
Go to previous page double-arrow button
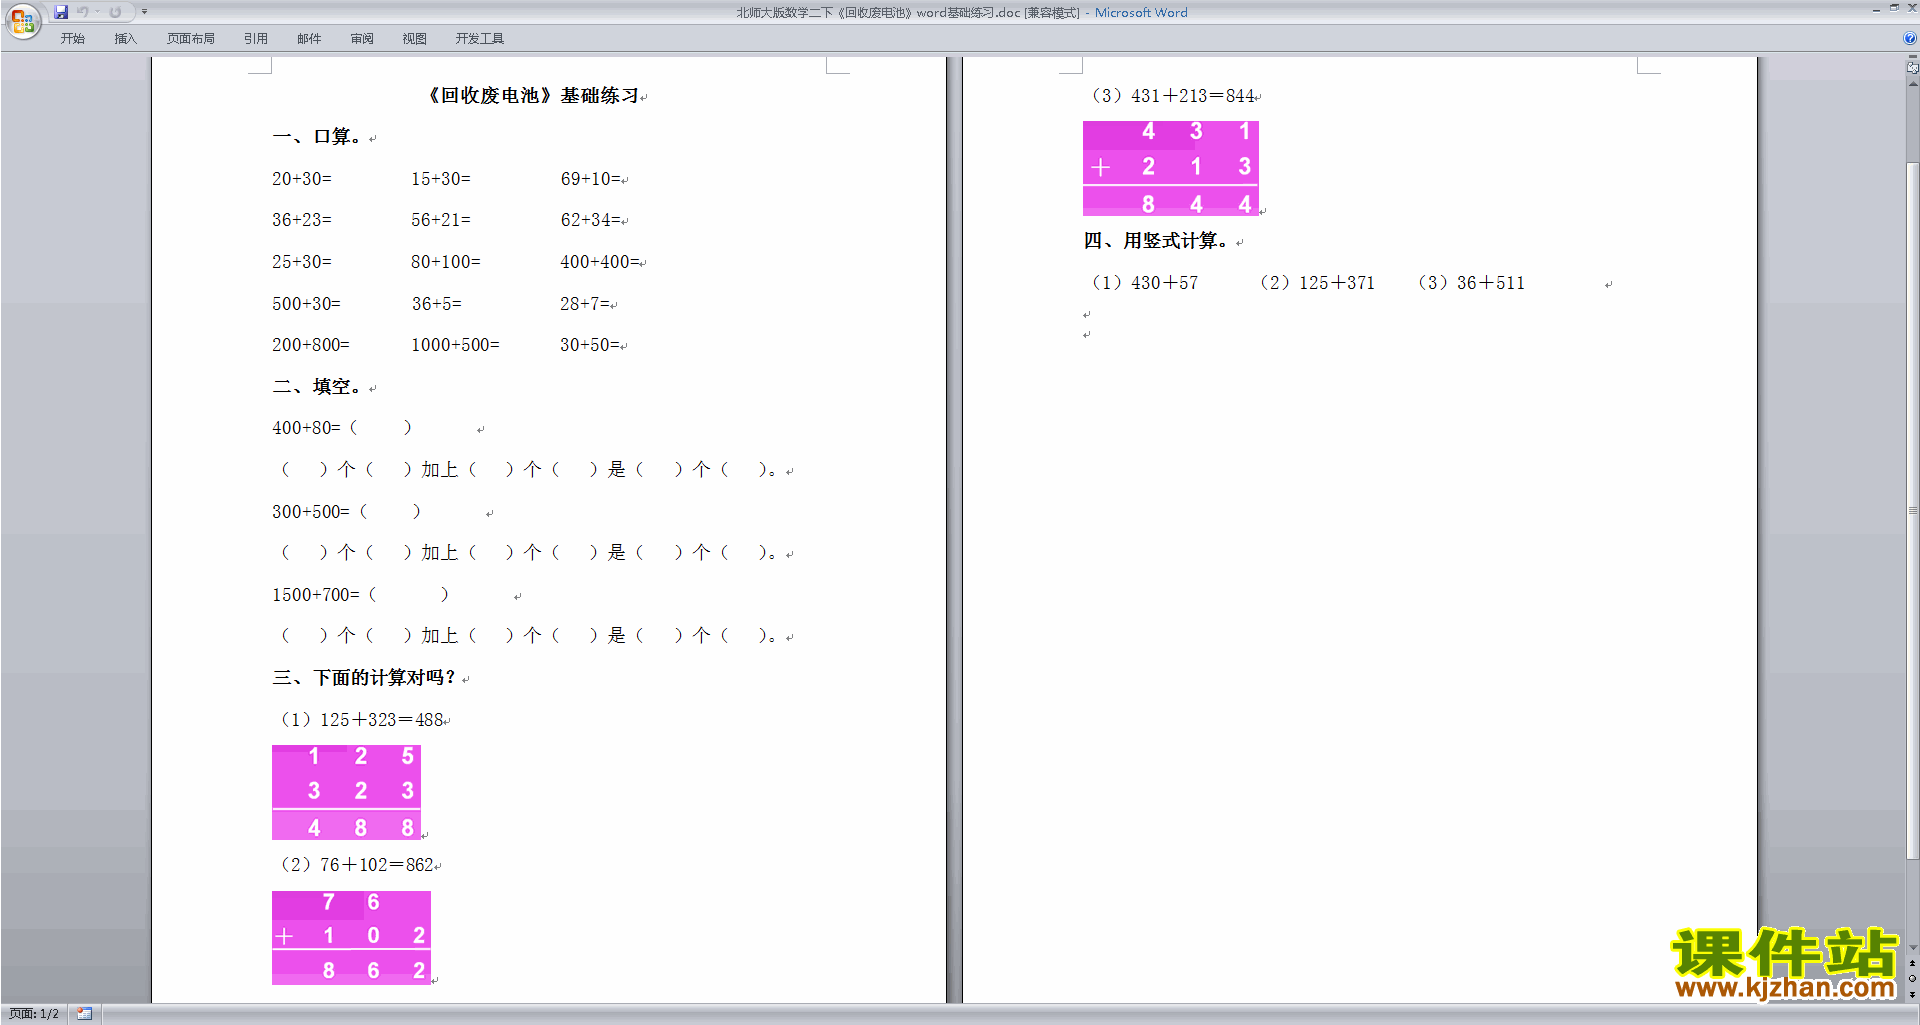click(x=1912, y=964)
